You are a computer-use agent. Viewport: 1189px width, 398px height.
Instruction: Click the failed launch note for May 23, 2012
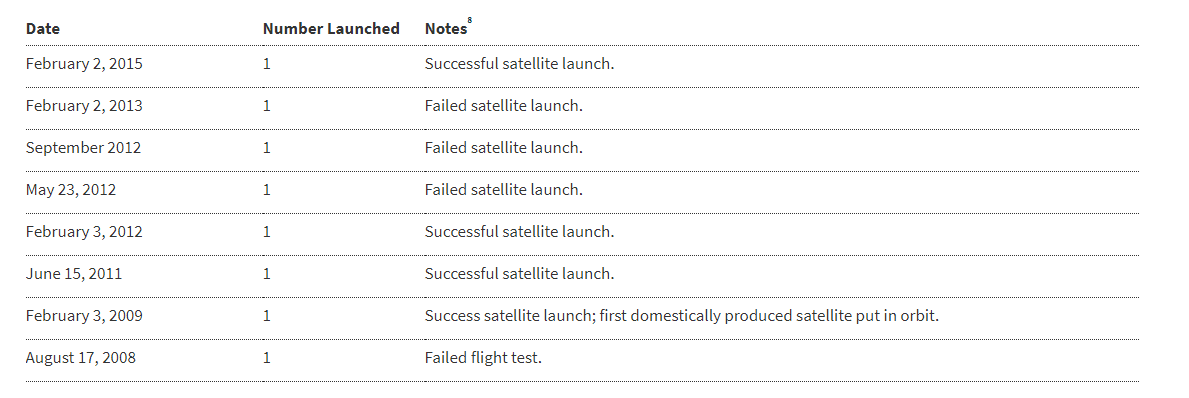[504, 190]
